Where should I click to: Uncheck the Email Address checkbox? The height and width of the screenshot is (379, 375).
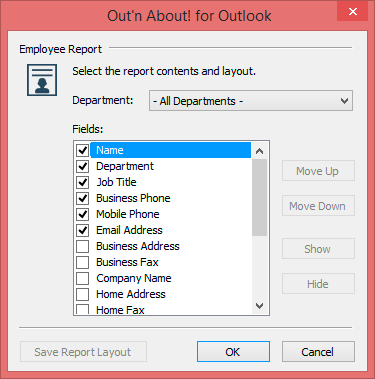(83, 230)
